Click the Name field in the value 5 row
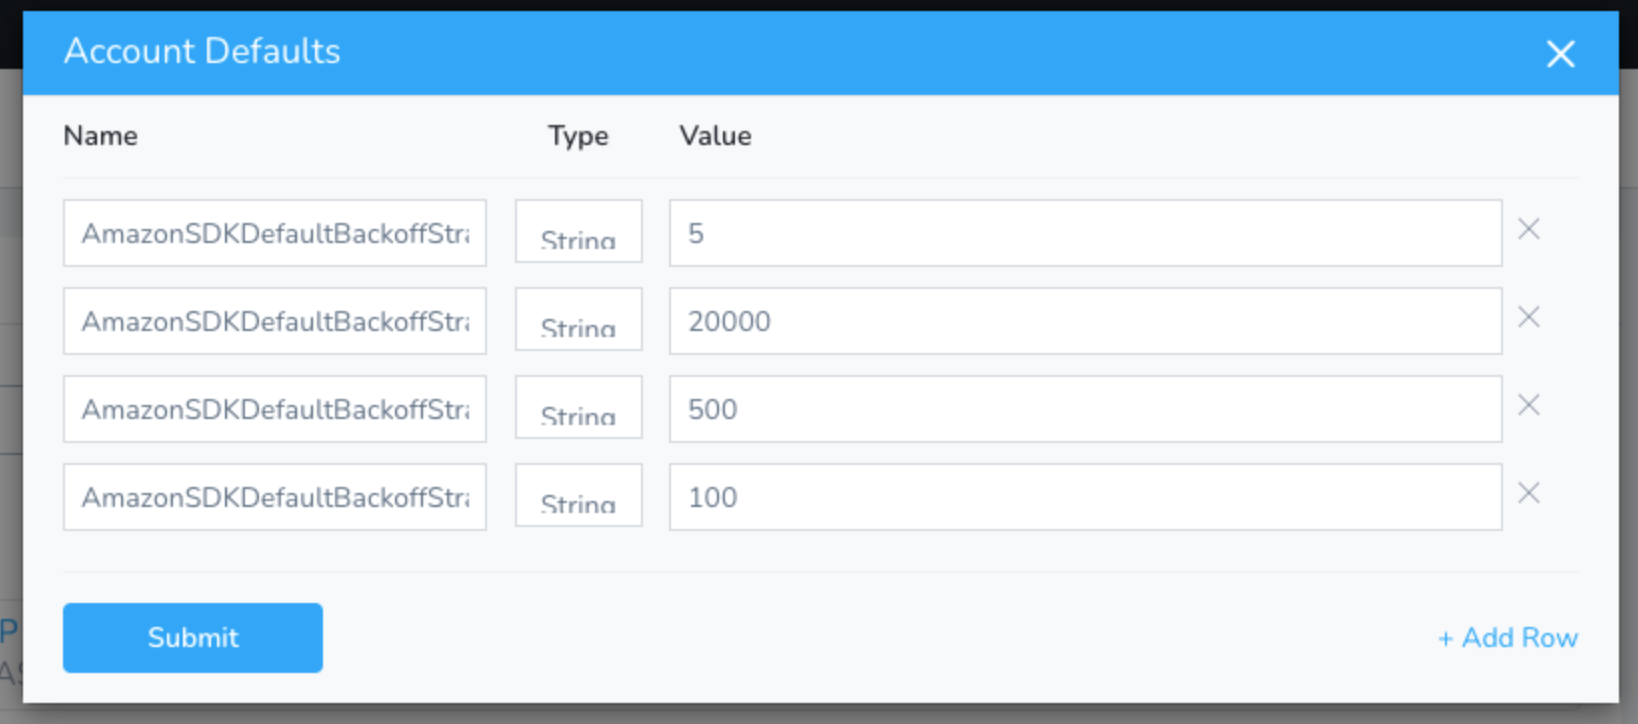Image resolution: width=1638 pixels, height=724 pixels. [275, 233]
